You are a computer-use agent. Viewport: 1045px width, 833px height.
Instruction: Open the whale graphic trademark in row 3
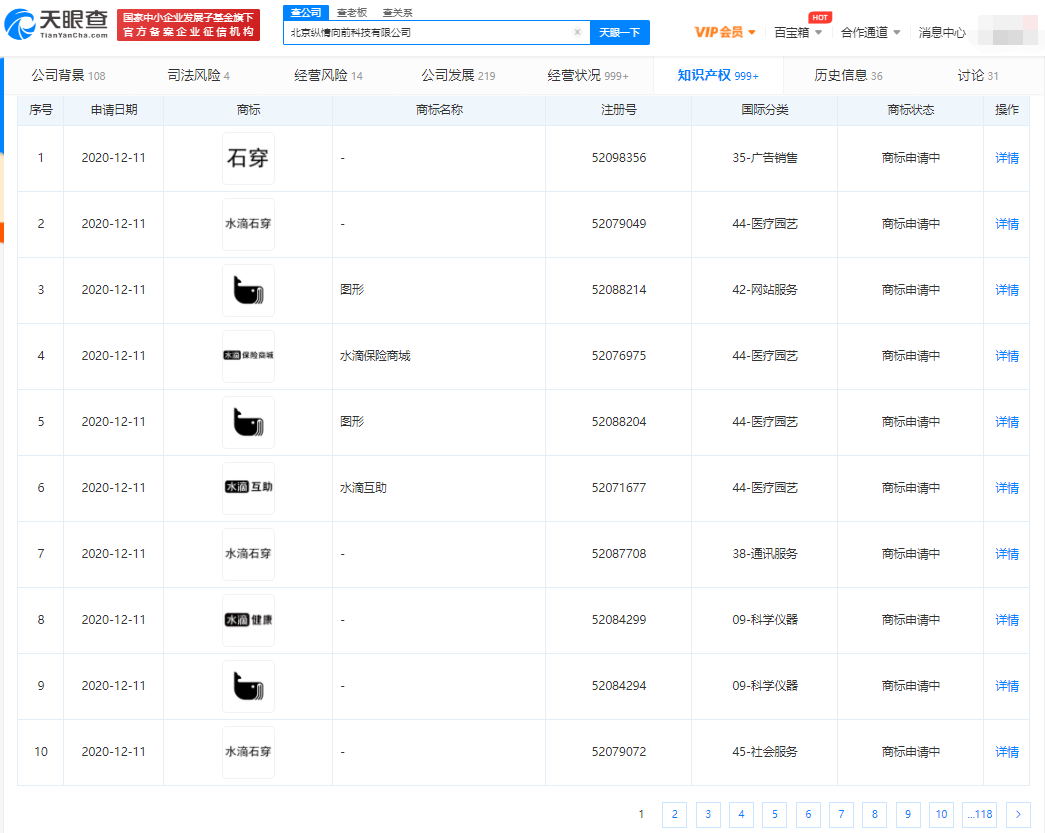click(248, 290)
